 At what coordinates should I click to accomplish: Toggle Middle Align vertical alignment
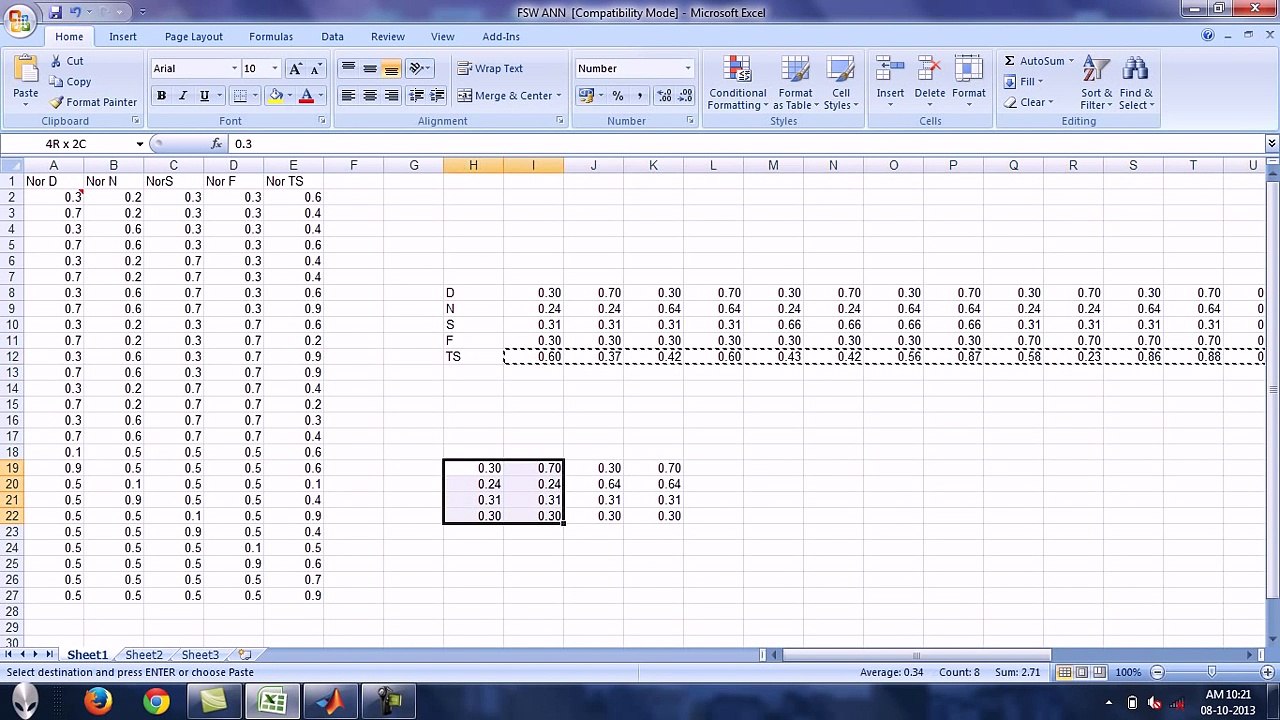click(370, 69)
